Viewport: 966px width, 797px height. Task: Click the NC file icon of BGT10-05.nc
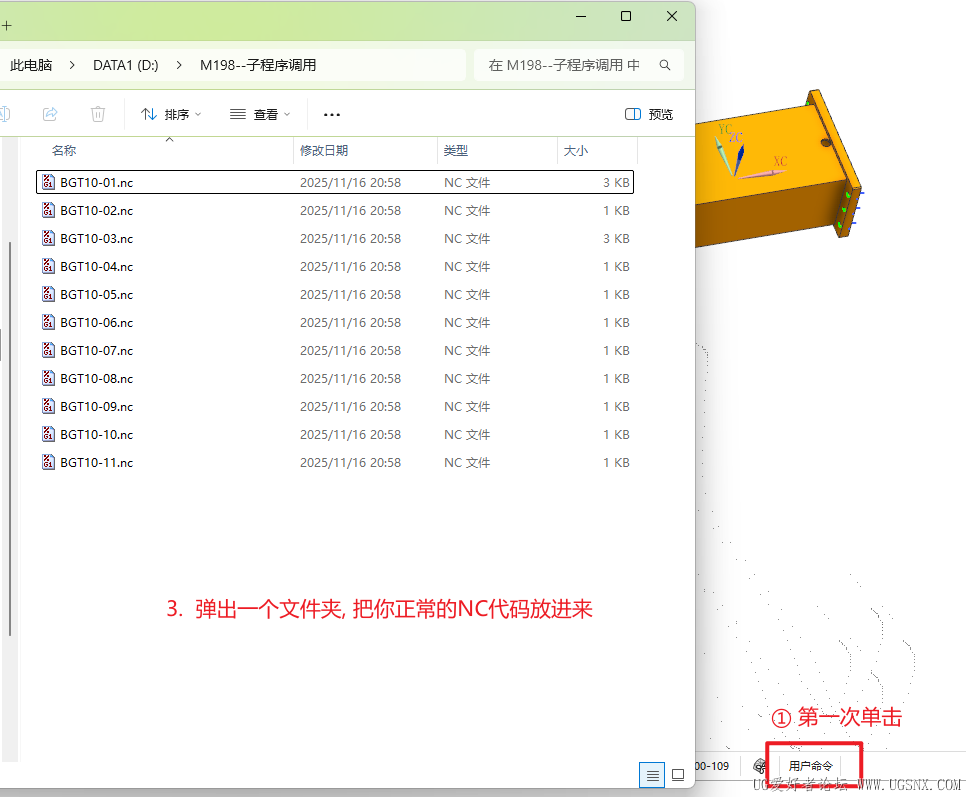[48, 294]
